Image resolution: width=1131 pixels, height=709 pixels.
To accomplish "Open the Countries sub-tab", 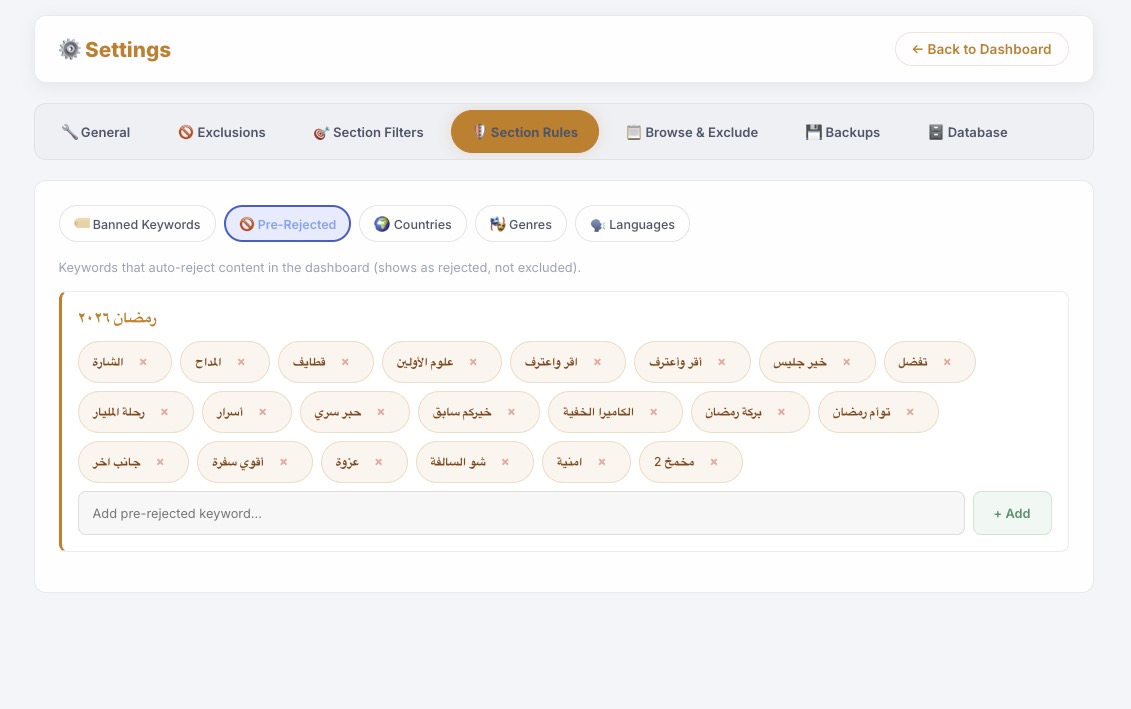I will click(413, 224).
